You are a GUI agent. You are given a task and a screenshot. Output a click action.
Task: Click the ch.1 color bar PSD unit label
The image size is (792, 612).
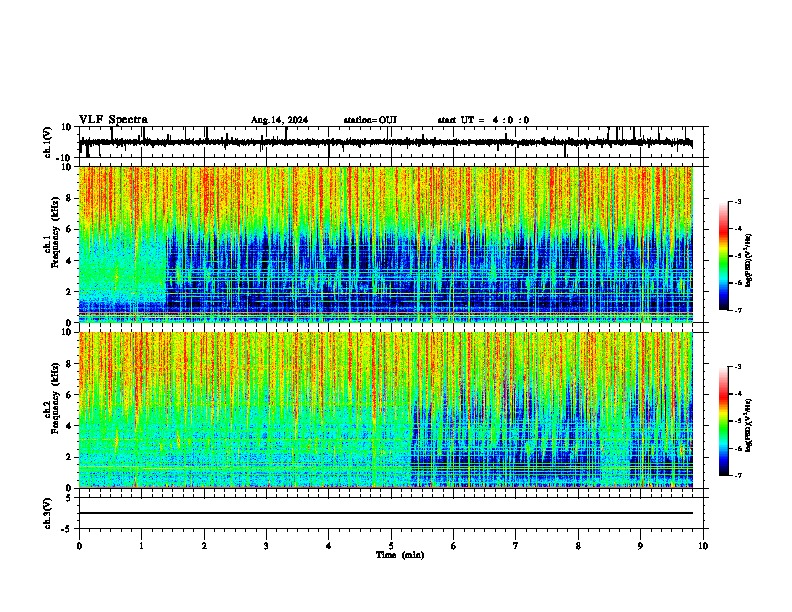[x=749, y=260]
